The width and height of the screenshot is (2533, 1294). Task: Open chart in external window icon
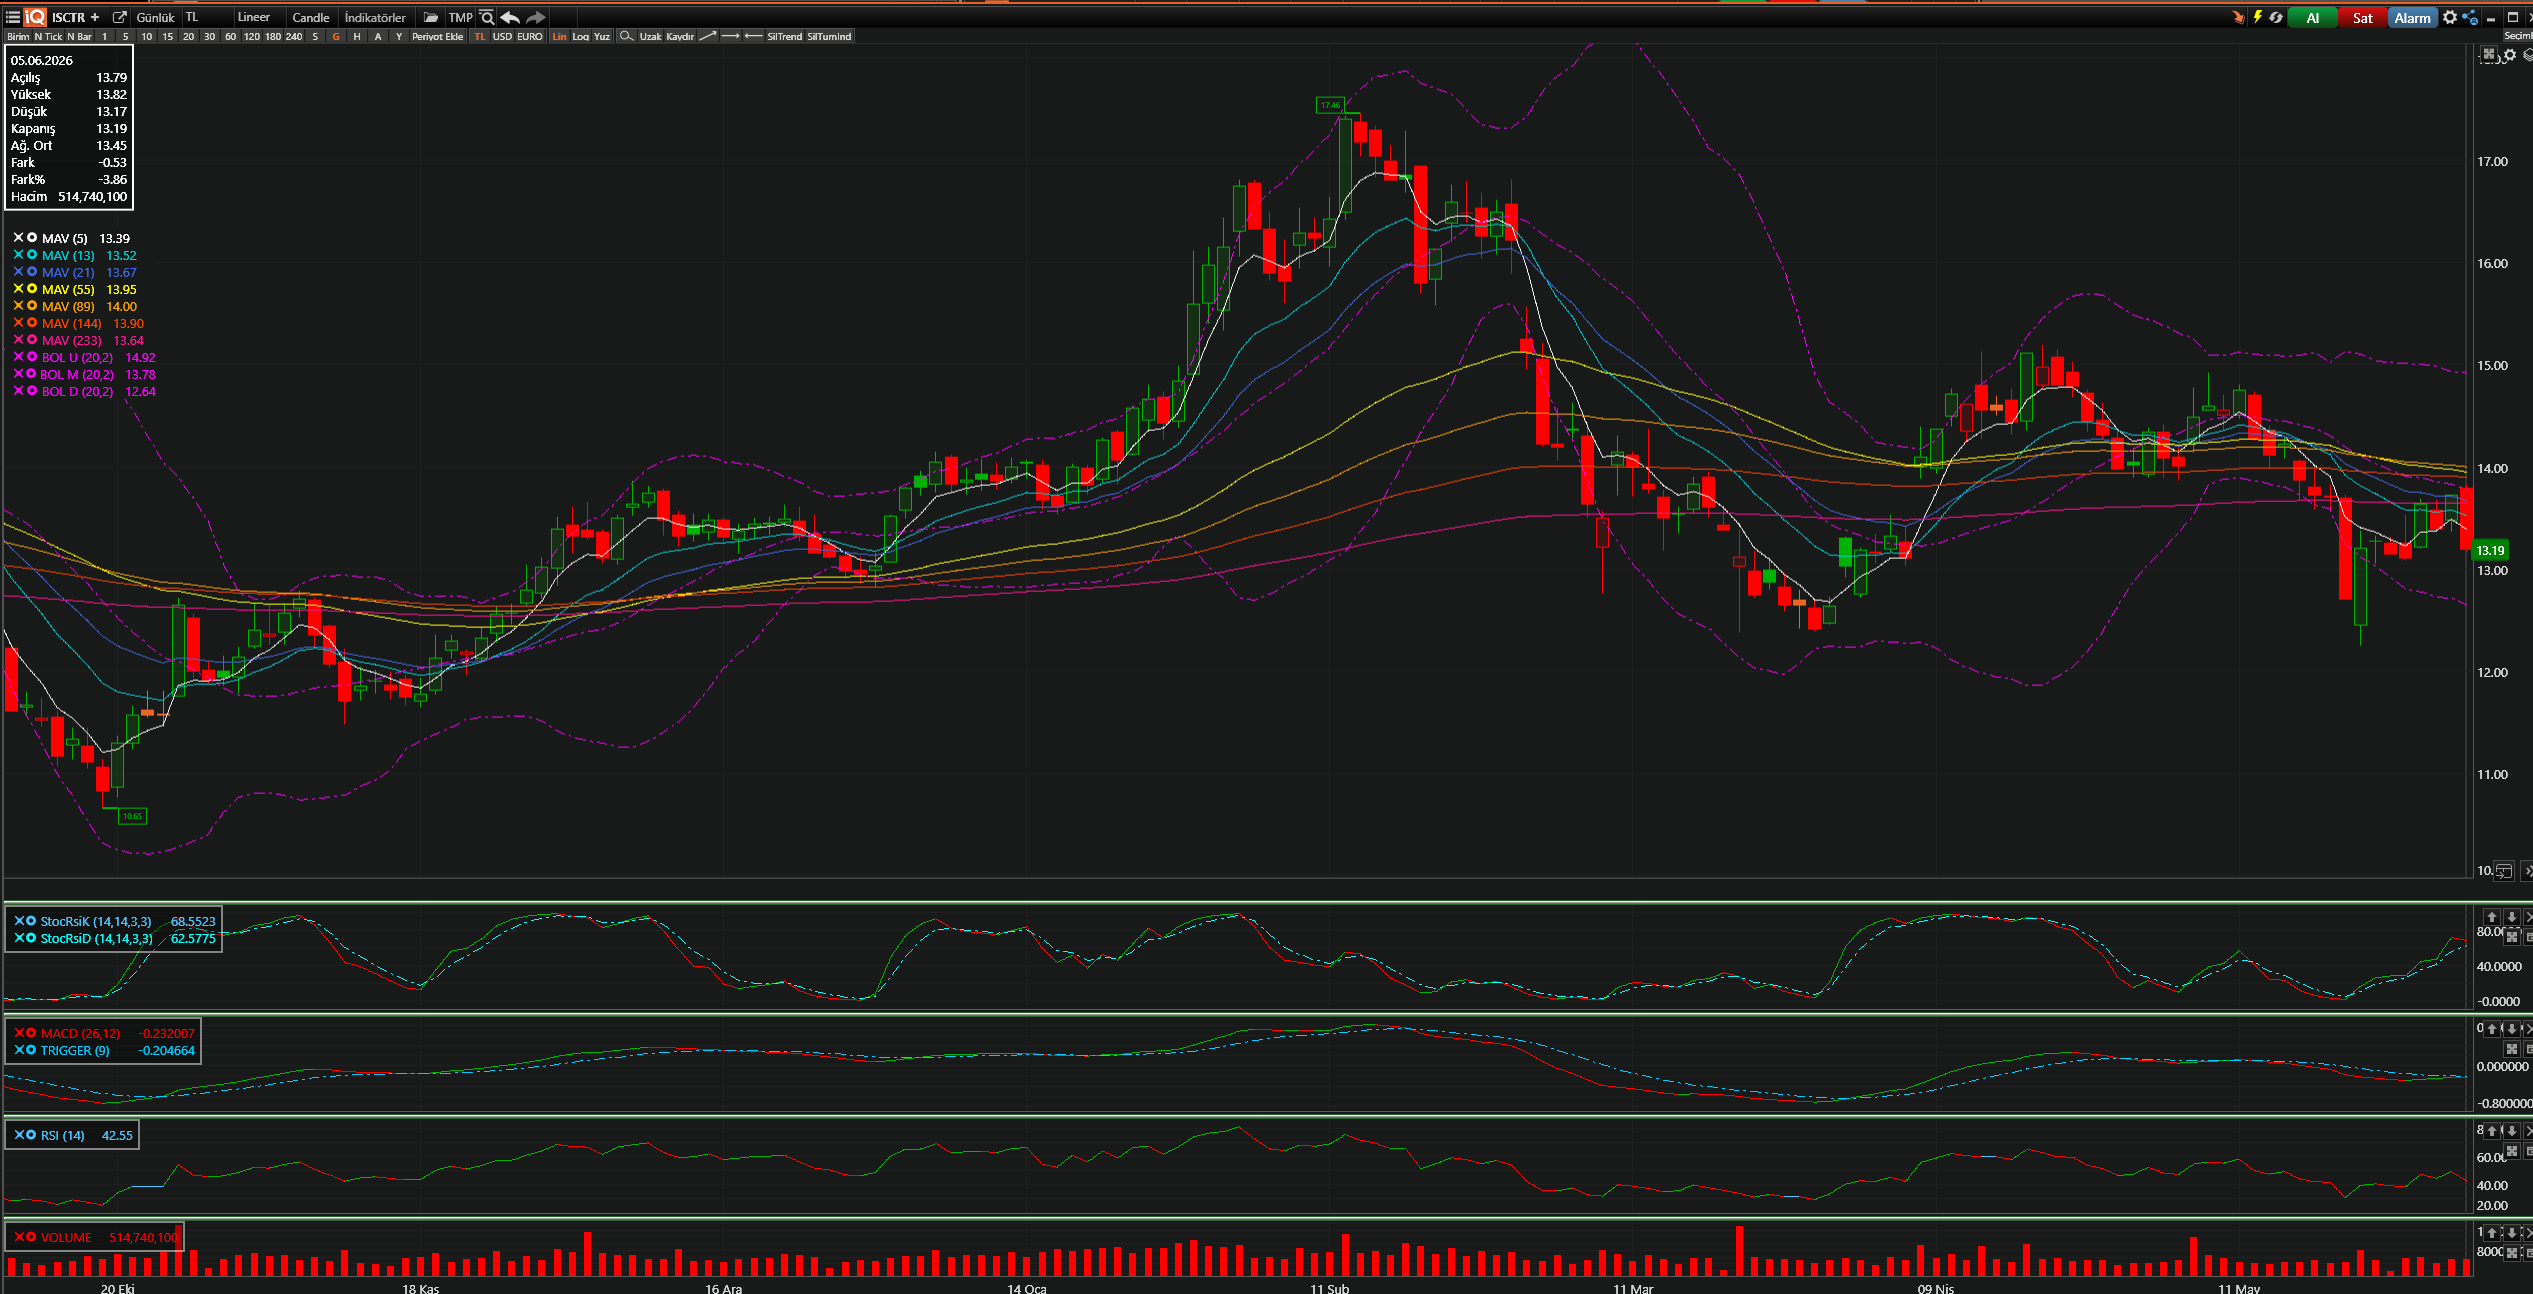tap(120, 17)
